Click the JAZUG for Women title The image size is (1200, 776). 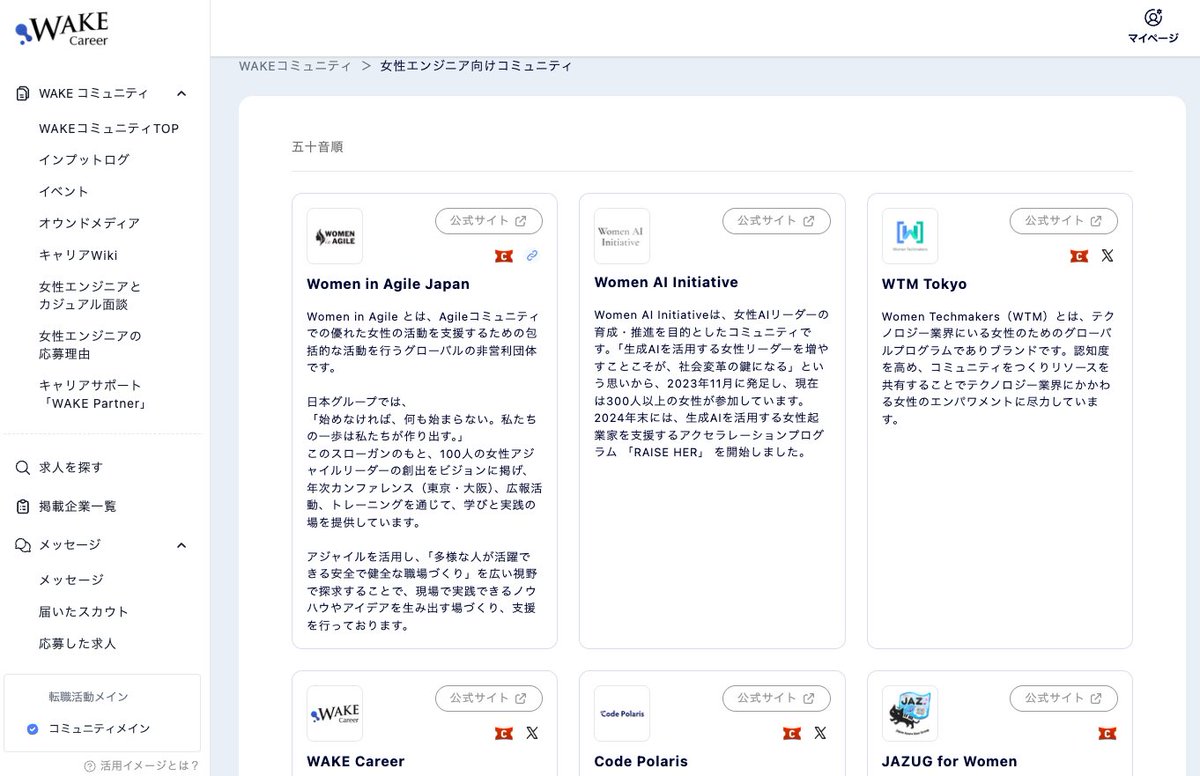tap(949, 761)
